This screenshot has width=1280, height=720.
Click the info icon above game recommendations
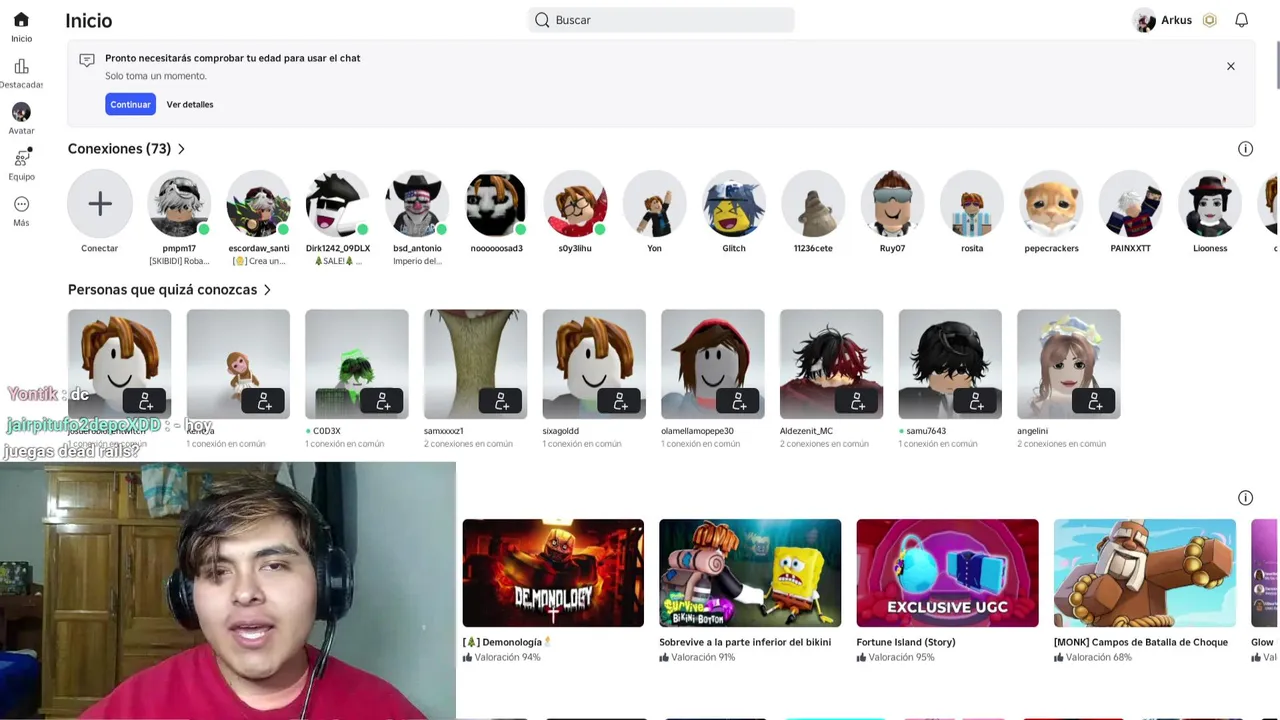pyautogui.click(x=1245, y=498)
